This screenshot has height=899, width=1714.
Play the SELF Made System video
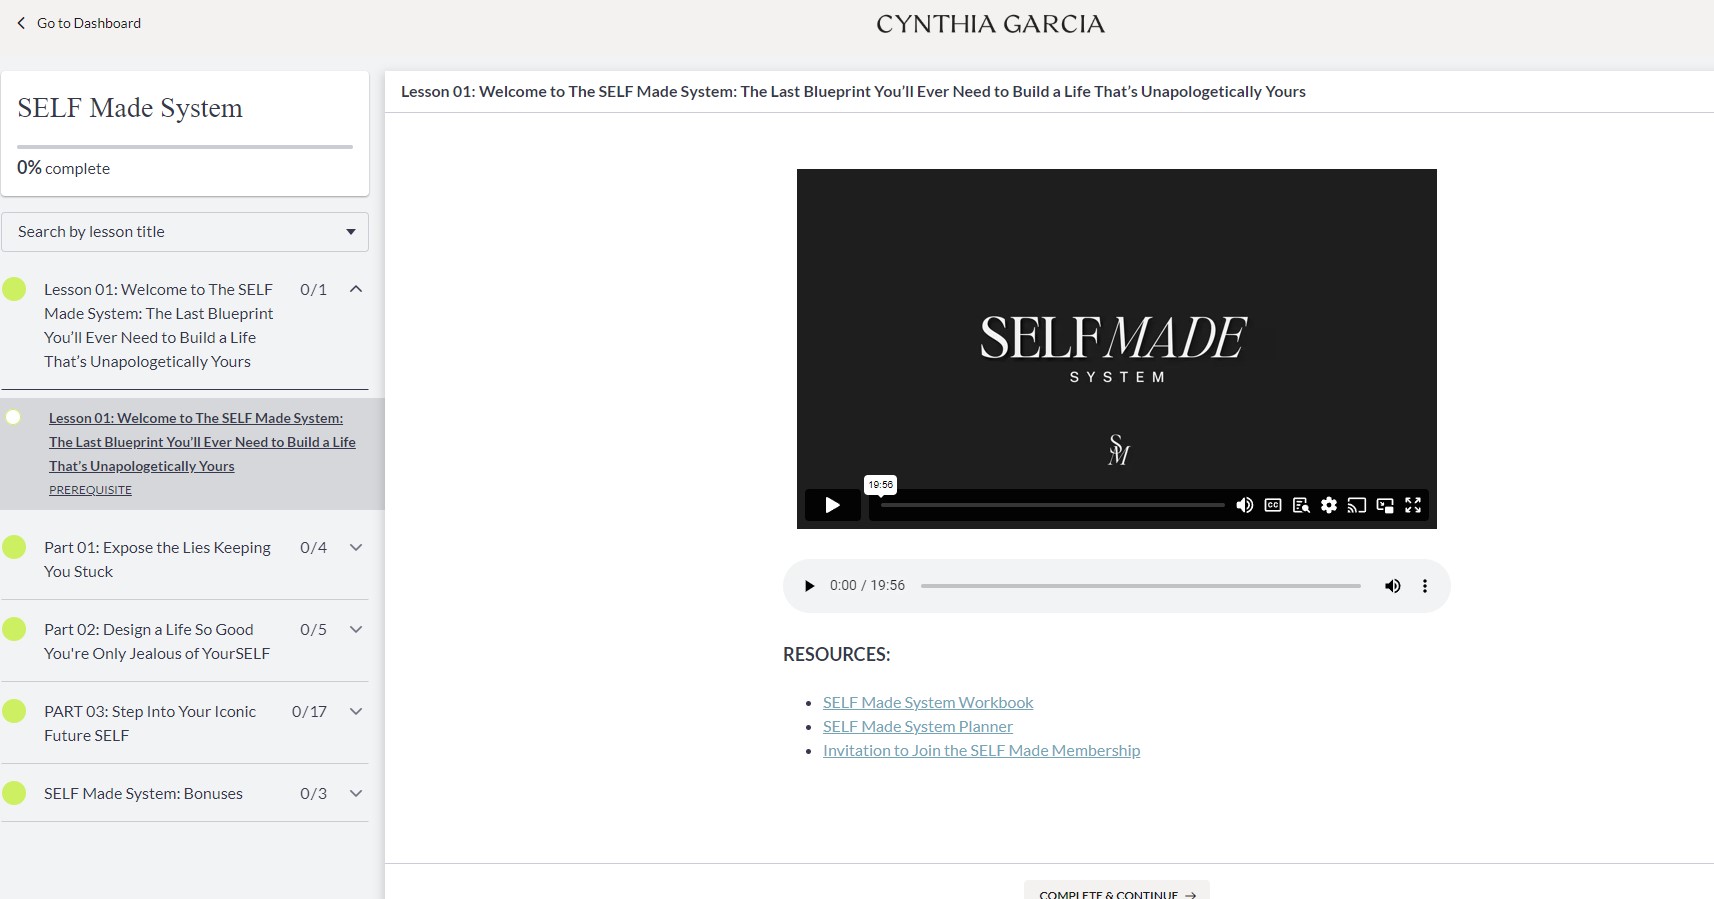(832, 505)
